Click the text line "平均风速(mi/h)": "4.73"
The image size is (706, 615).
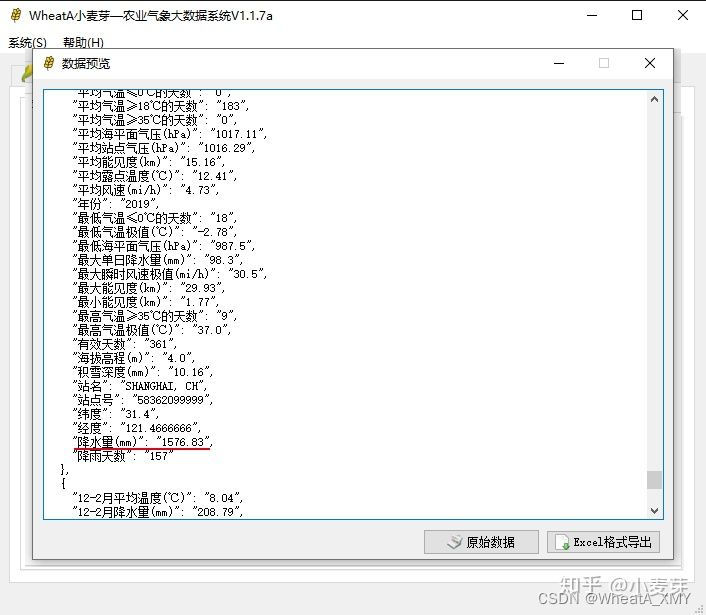[146, 190]
